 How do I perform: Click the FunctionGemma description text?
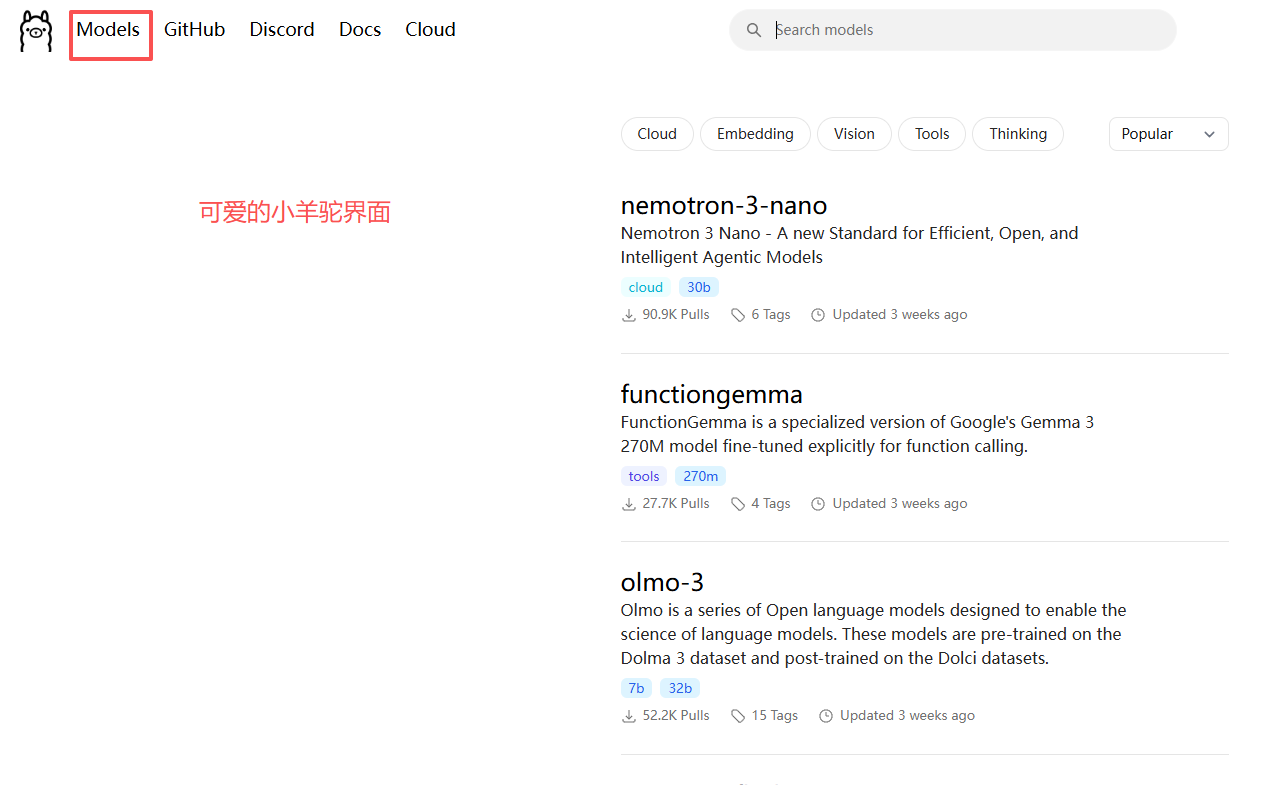click(x=858, y=434)
